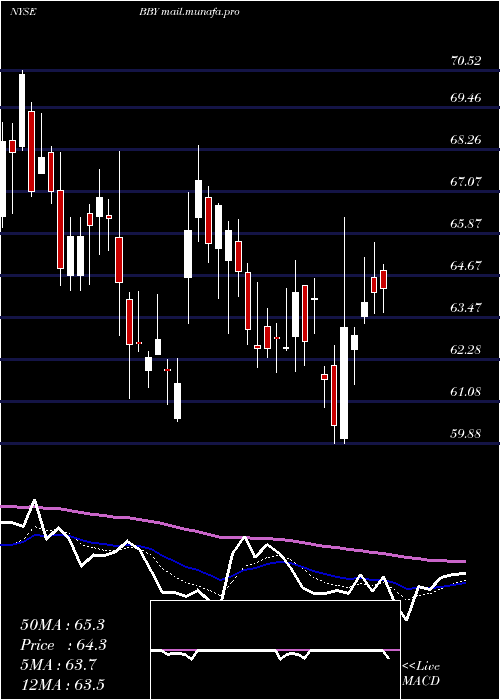Screen dimensions: 500x700
Task: Click the NYSE exchange label
Action: point(23,12)
